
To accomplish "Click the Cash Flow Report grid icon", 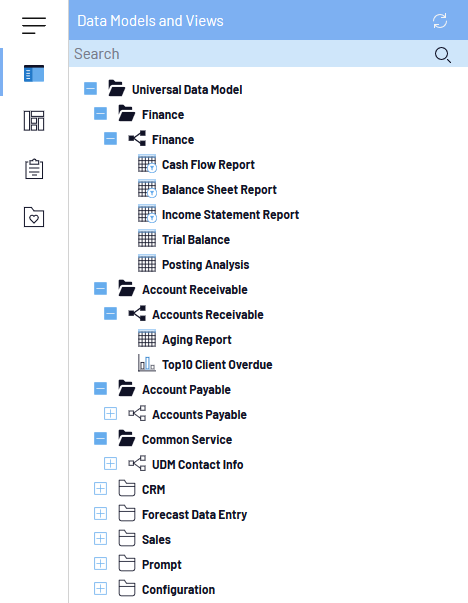I will (x=147, y=164).
